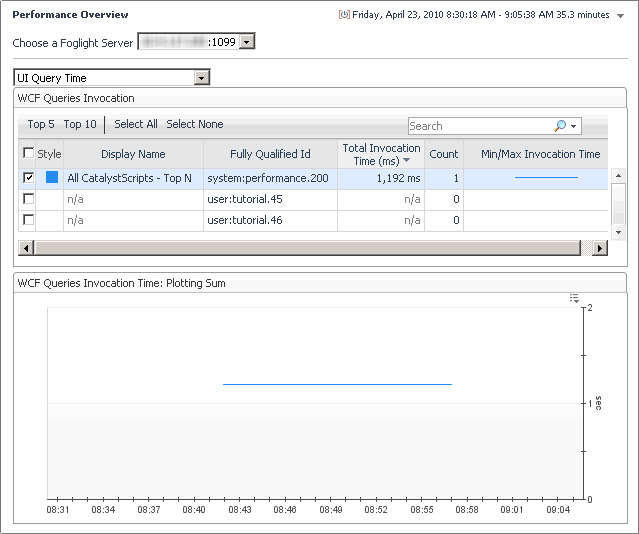Viewport: 639px width, 534px height.
Task: Click the search magnifier icon
Action: pos(560,126)
